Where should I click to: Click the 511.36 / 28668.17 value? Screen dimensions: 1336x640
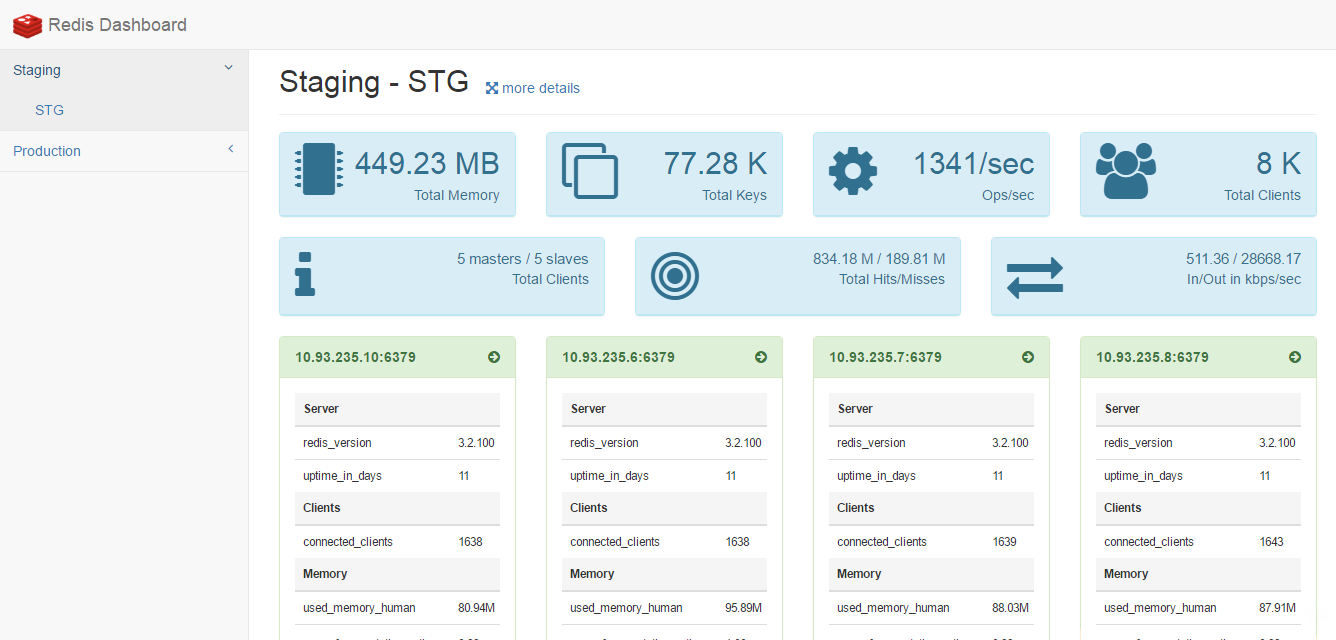pos(1244,259)
